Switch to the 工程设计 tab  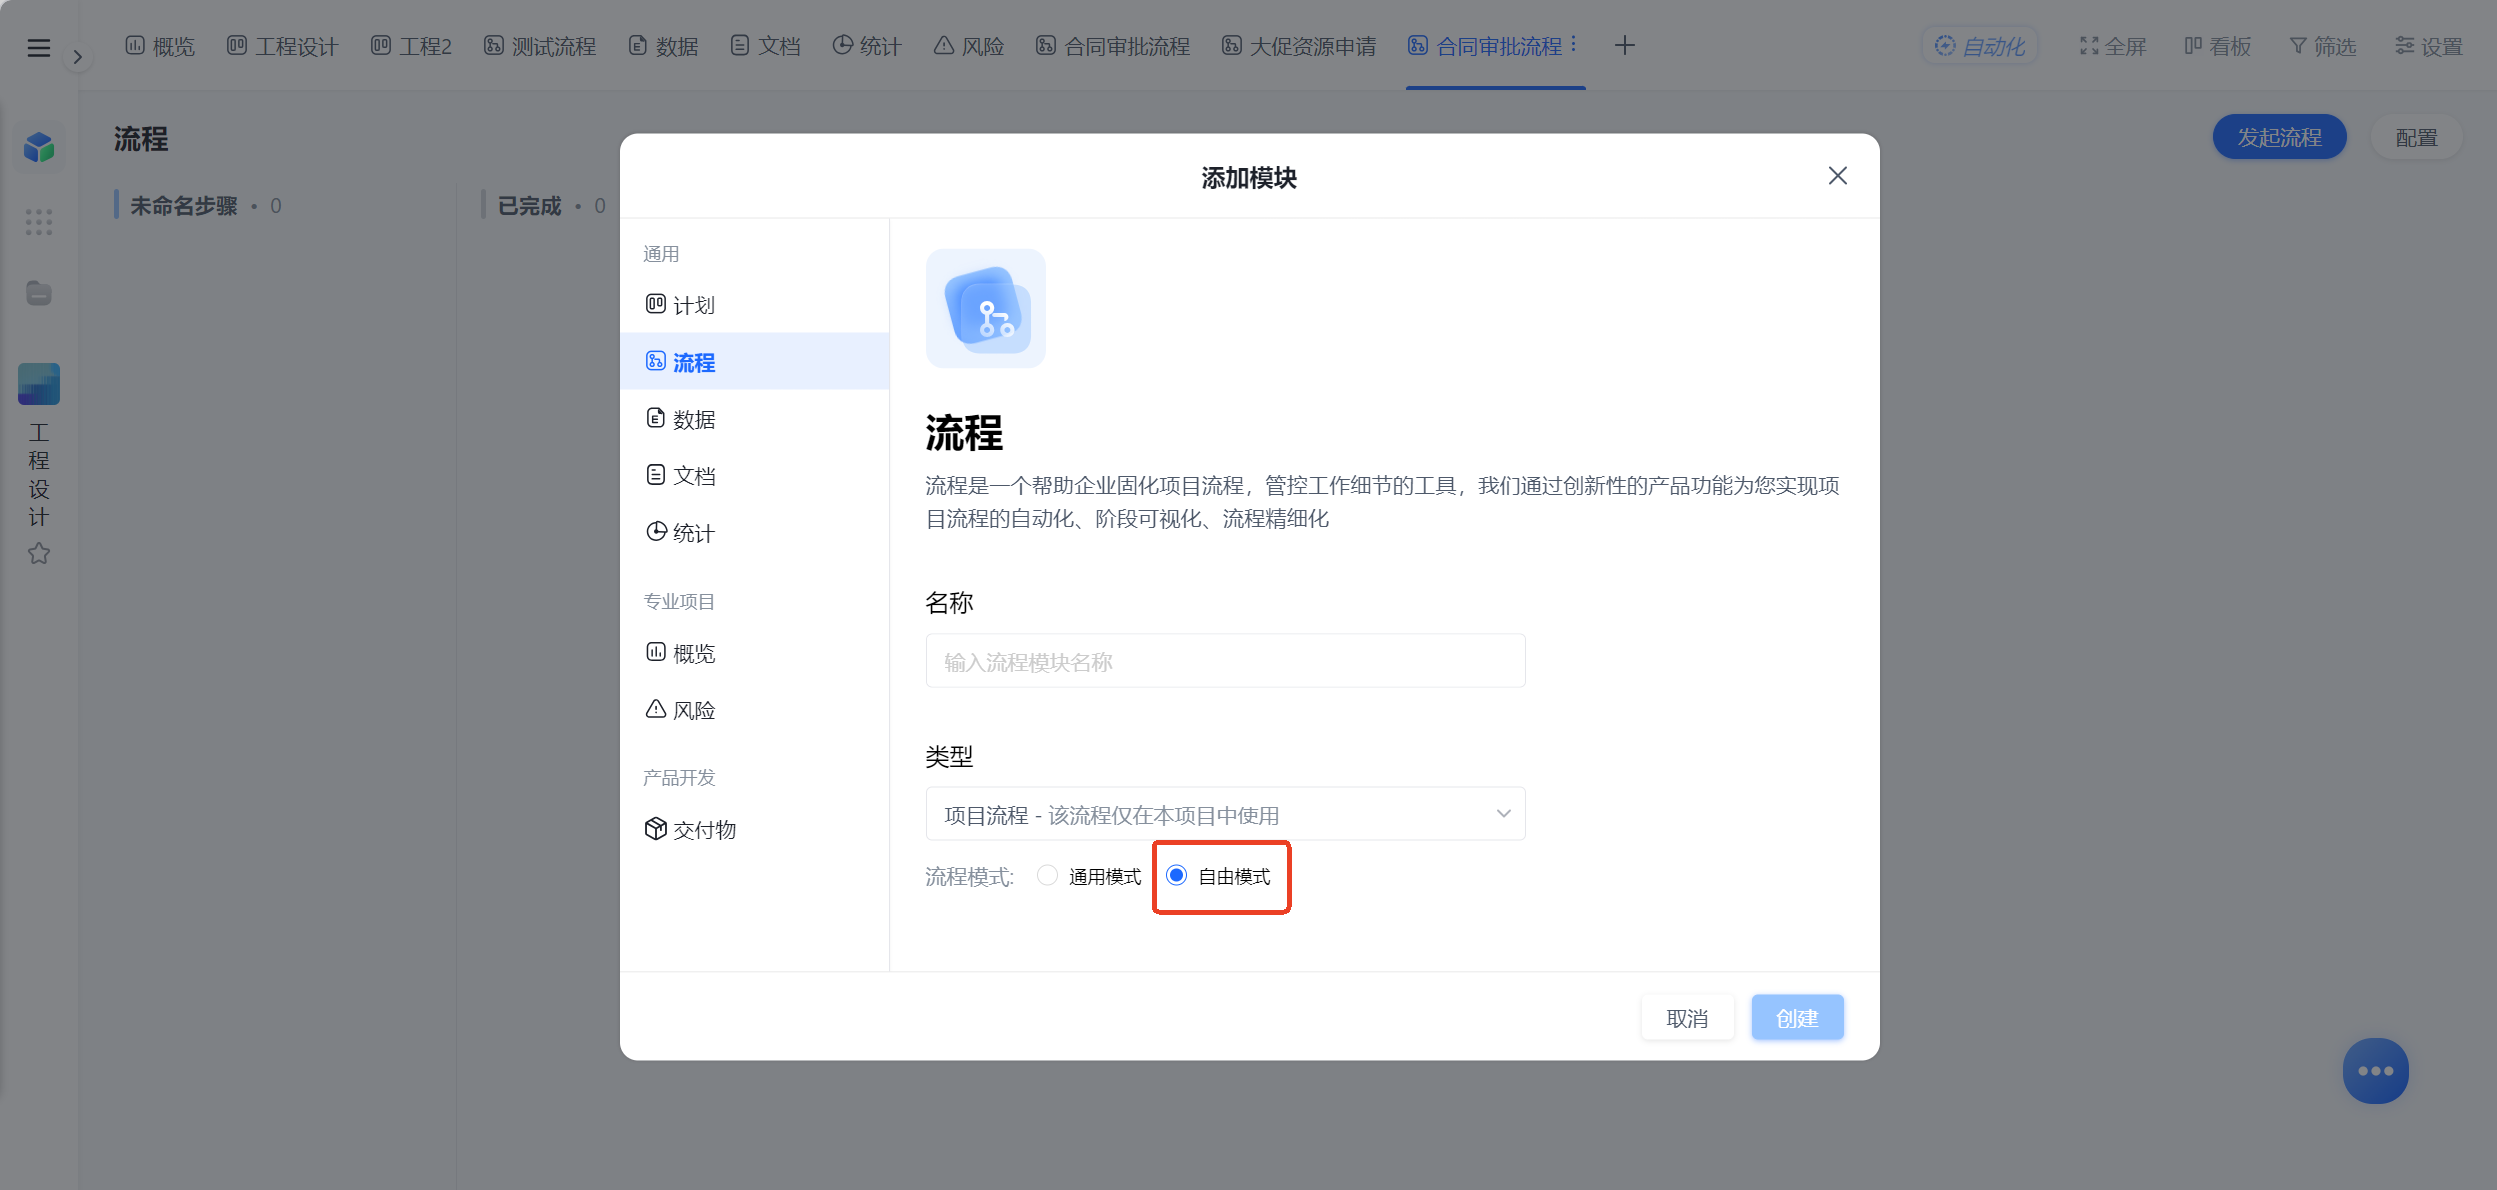[283, 46]
